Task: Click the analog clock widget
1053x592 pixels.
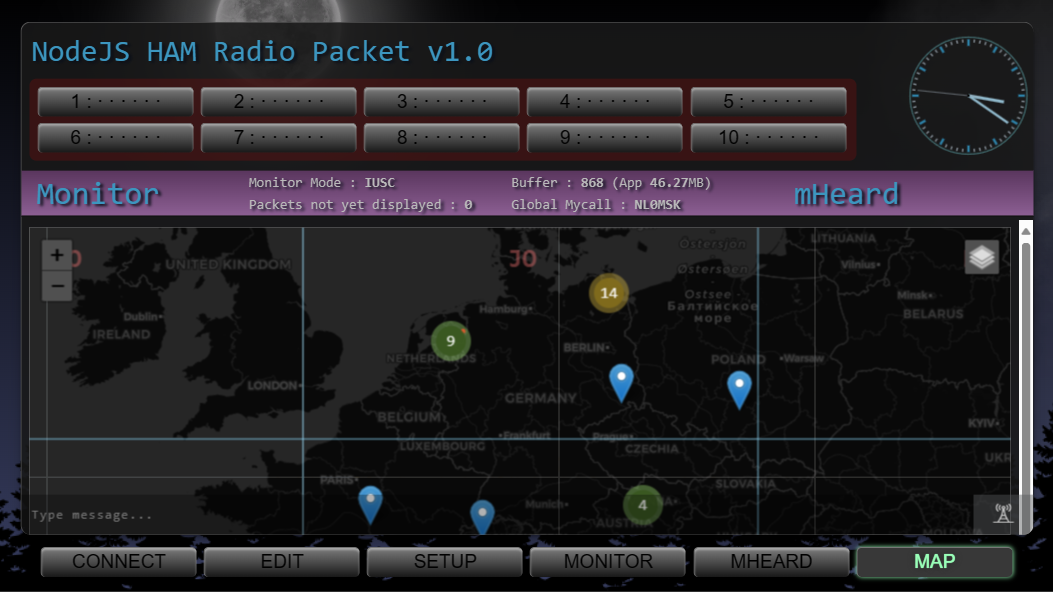Action: tap(968, 95)
